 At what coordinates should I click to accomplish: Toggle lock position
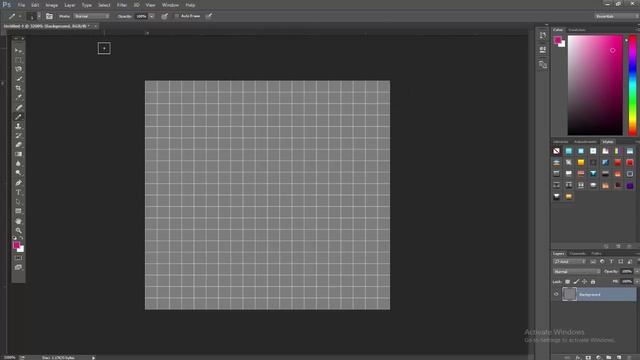point(584,282)
